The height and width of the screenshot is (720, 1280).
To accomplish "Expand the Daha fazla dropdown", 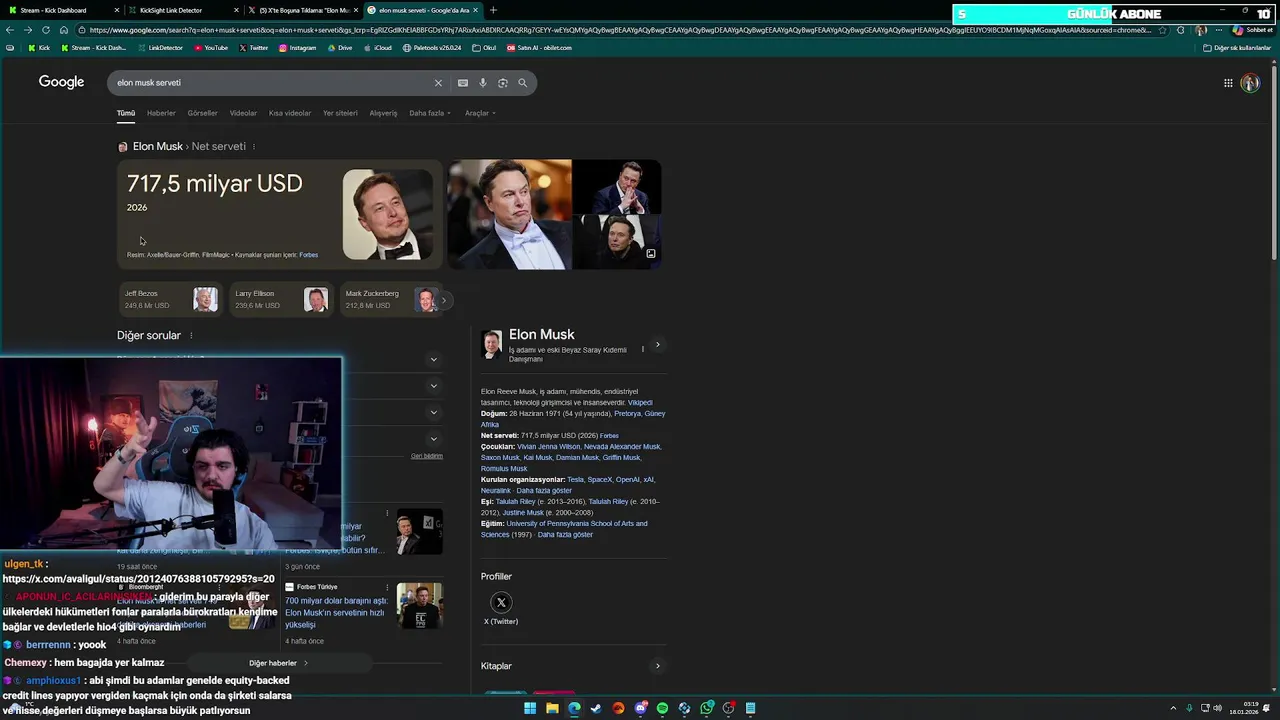I will [430, 113].
